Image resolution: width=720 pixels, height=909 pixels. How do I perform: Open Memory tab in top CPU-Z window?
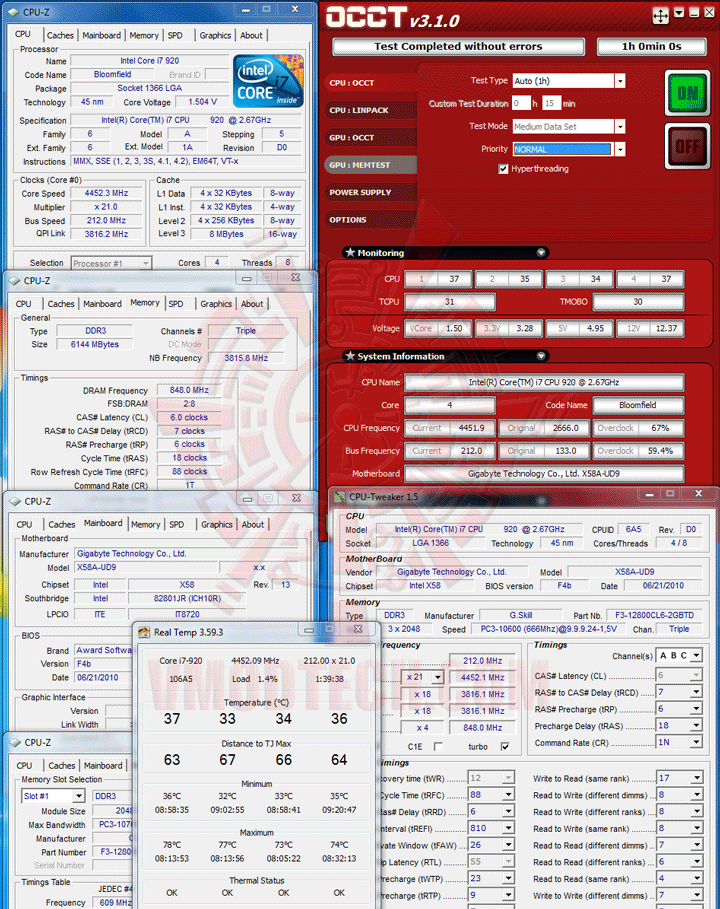point(144,35)
